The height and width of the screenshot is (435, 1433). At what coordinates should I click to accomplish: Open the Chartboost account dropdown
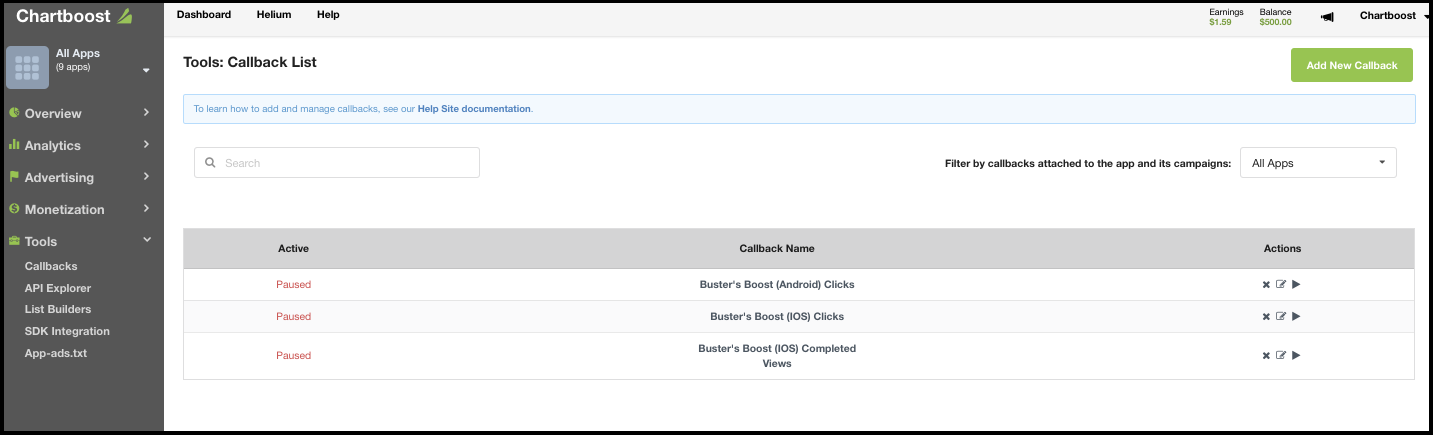pos(1394,16)
